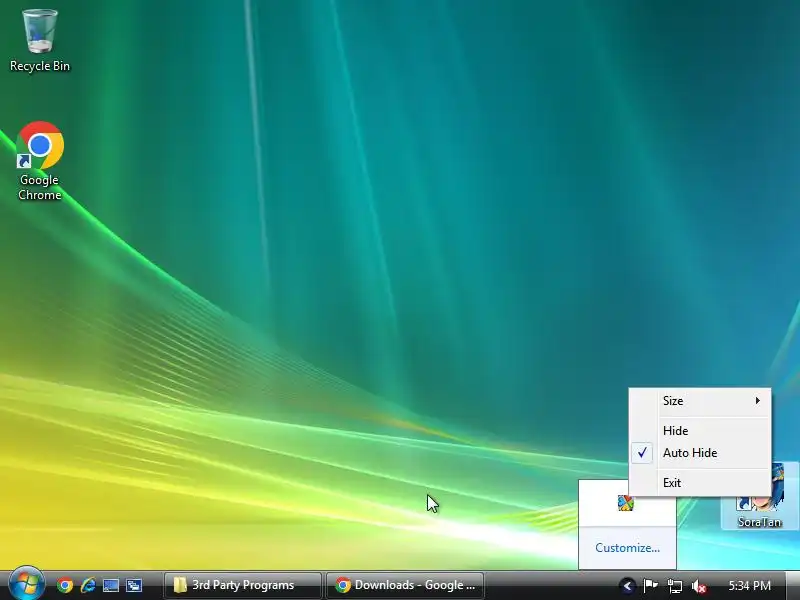Collapse hidden tray icons arrow
The width and height of the screenshot is (800, 600).
pos(628,586)
